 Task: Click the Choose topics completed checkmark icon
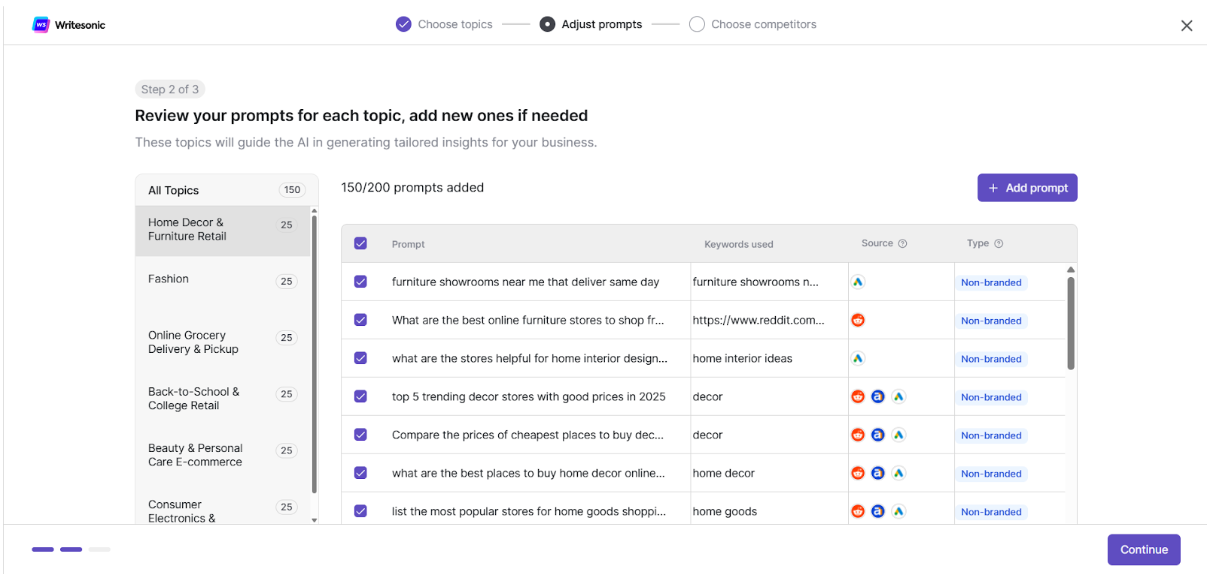(x=403, y=24)
